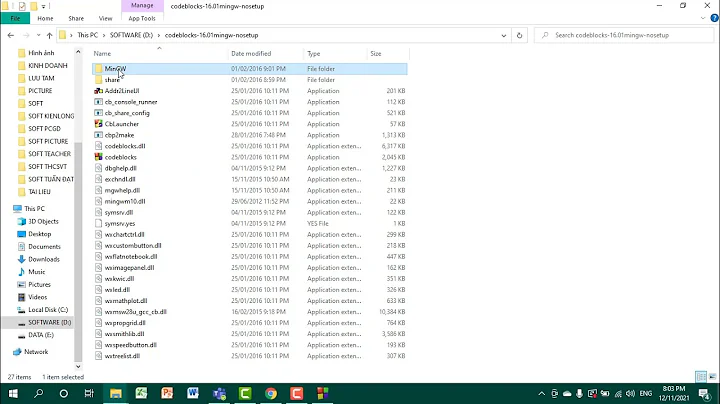Select the cb_console_runner application icon

coord(98,102)
